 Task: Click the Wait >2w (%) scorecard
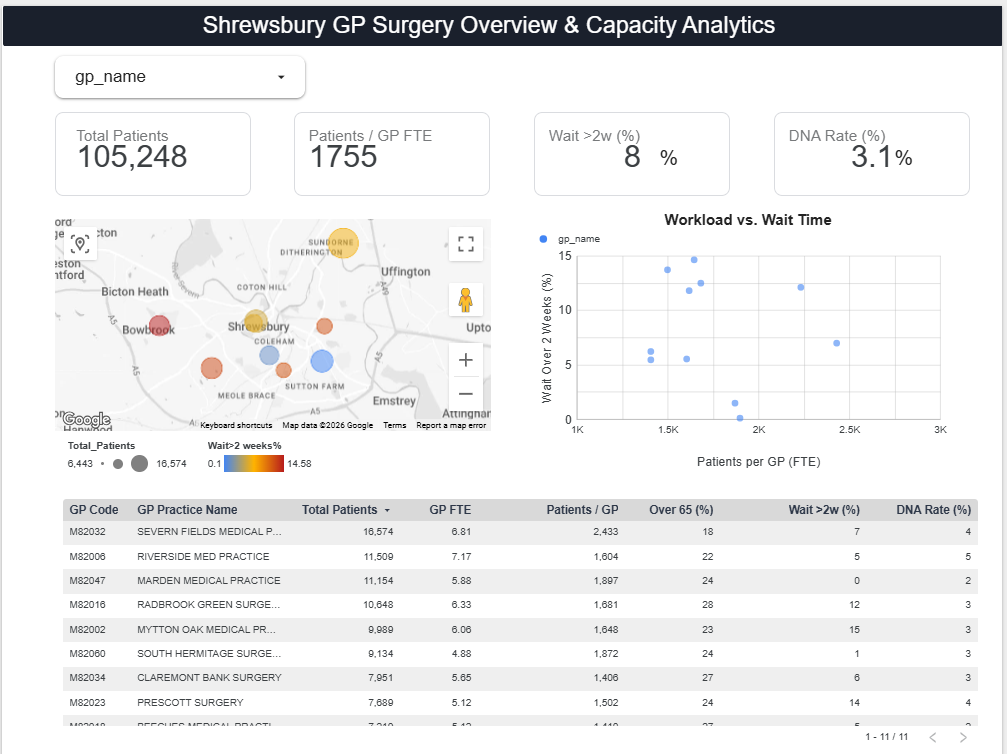(x=632, y=154)
